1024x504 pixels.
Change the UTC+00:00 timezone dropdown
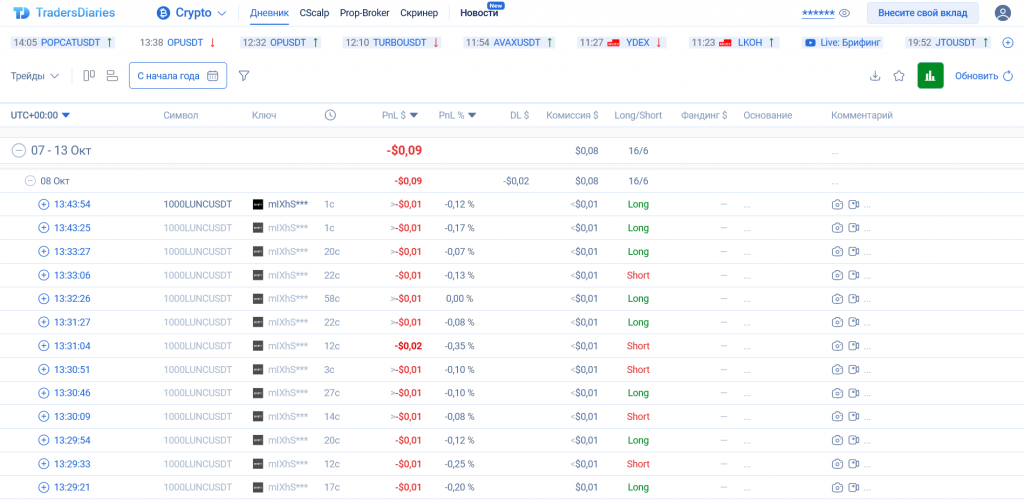pyautogui.click(x=40, y=115)
